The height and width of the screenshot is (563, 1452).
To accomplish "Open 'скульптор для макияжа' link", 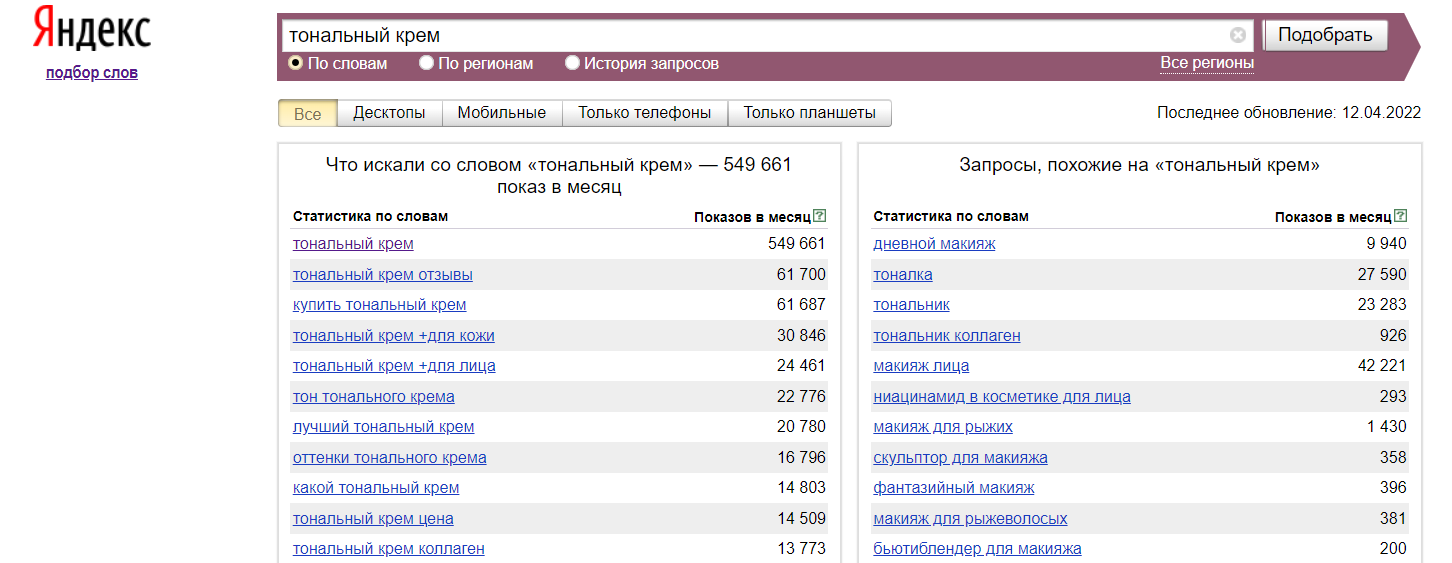I will pyautogui.click(x=960, y=458).
